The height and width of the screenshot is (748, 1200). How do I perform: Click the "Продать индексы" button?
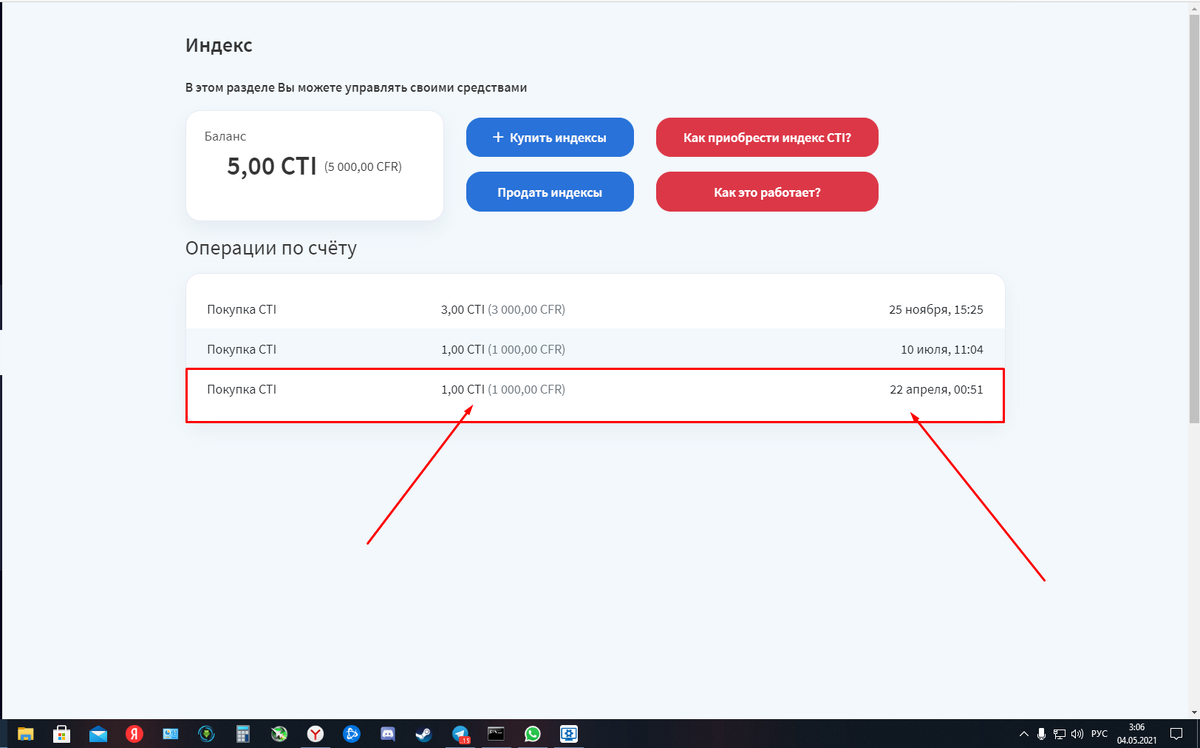coord(549,191)
